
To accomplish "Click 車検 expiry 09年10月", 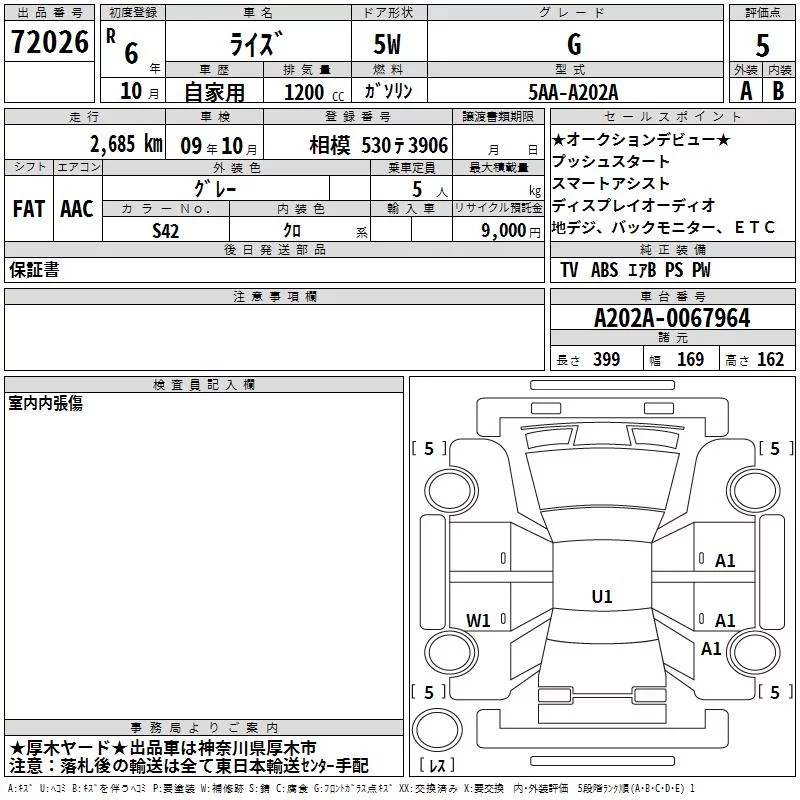I will [x=219, y=146].
